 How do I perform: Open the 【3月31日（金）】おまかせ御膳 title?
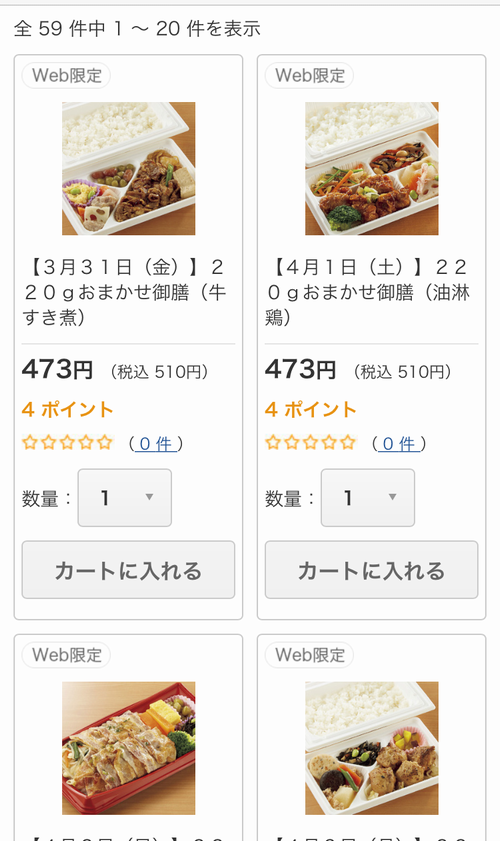click(128, 292)
